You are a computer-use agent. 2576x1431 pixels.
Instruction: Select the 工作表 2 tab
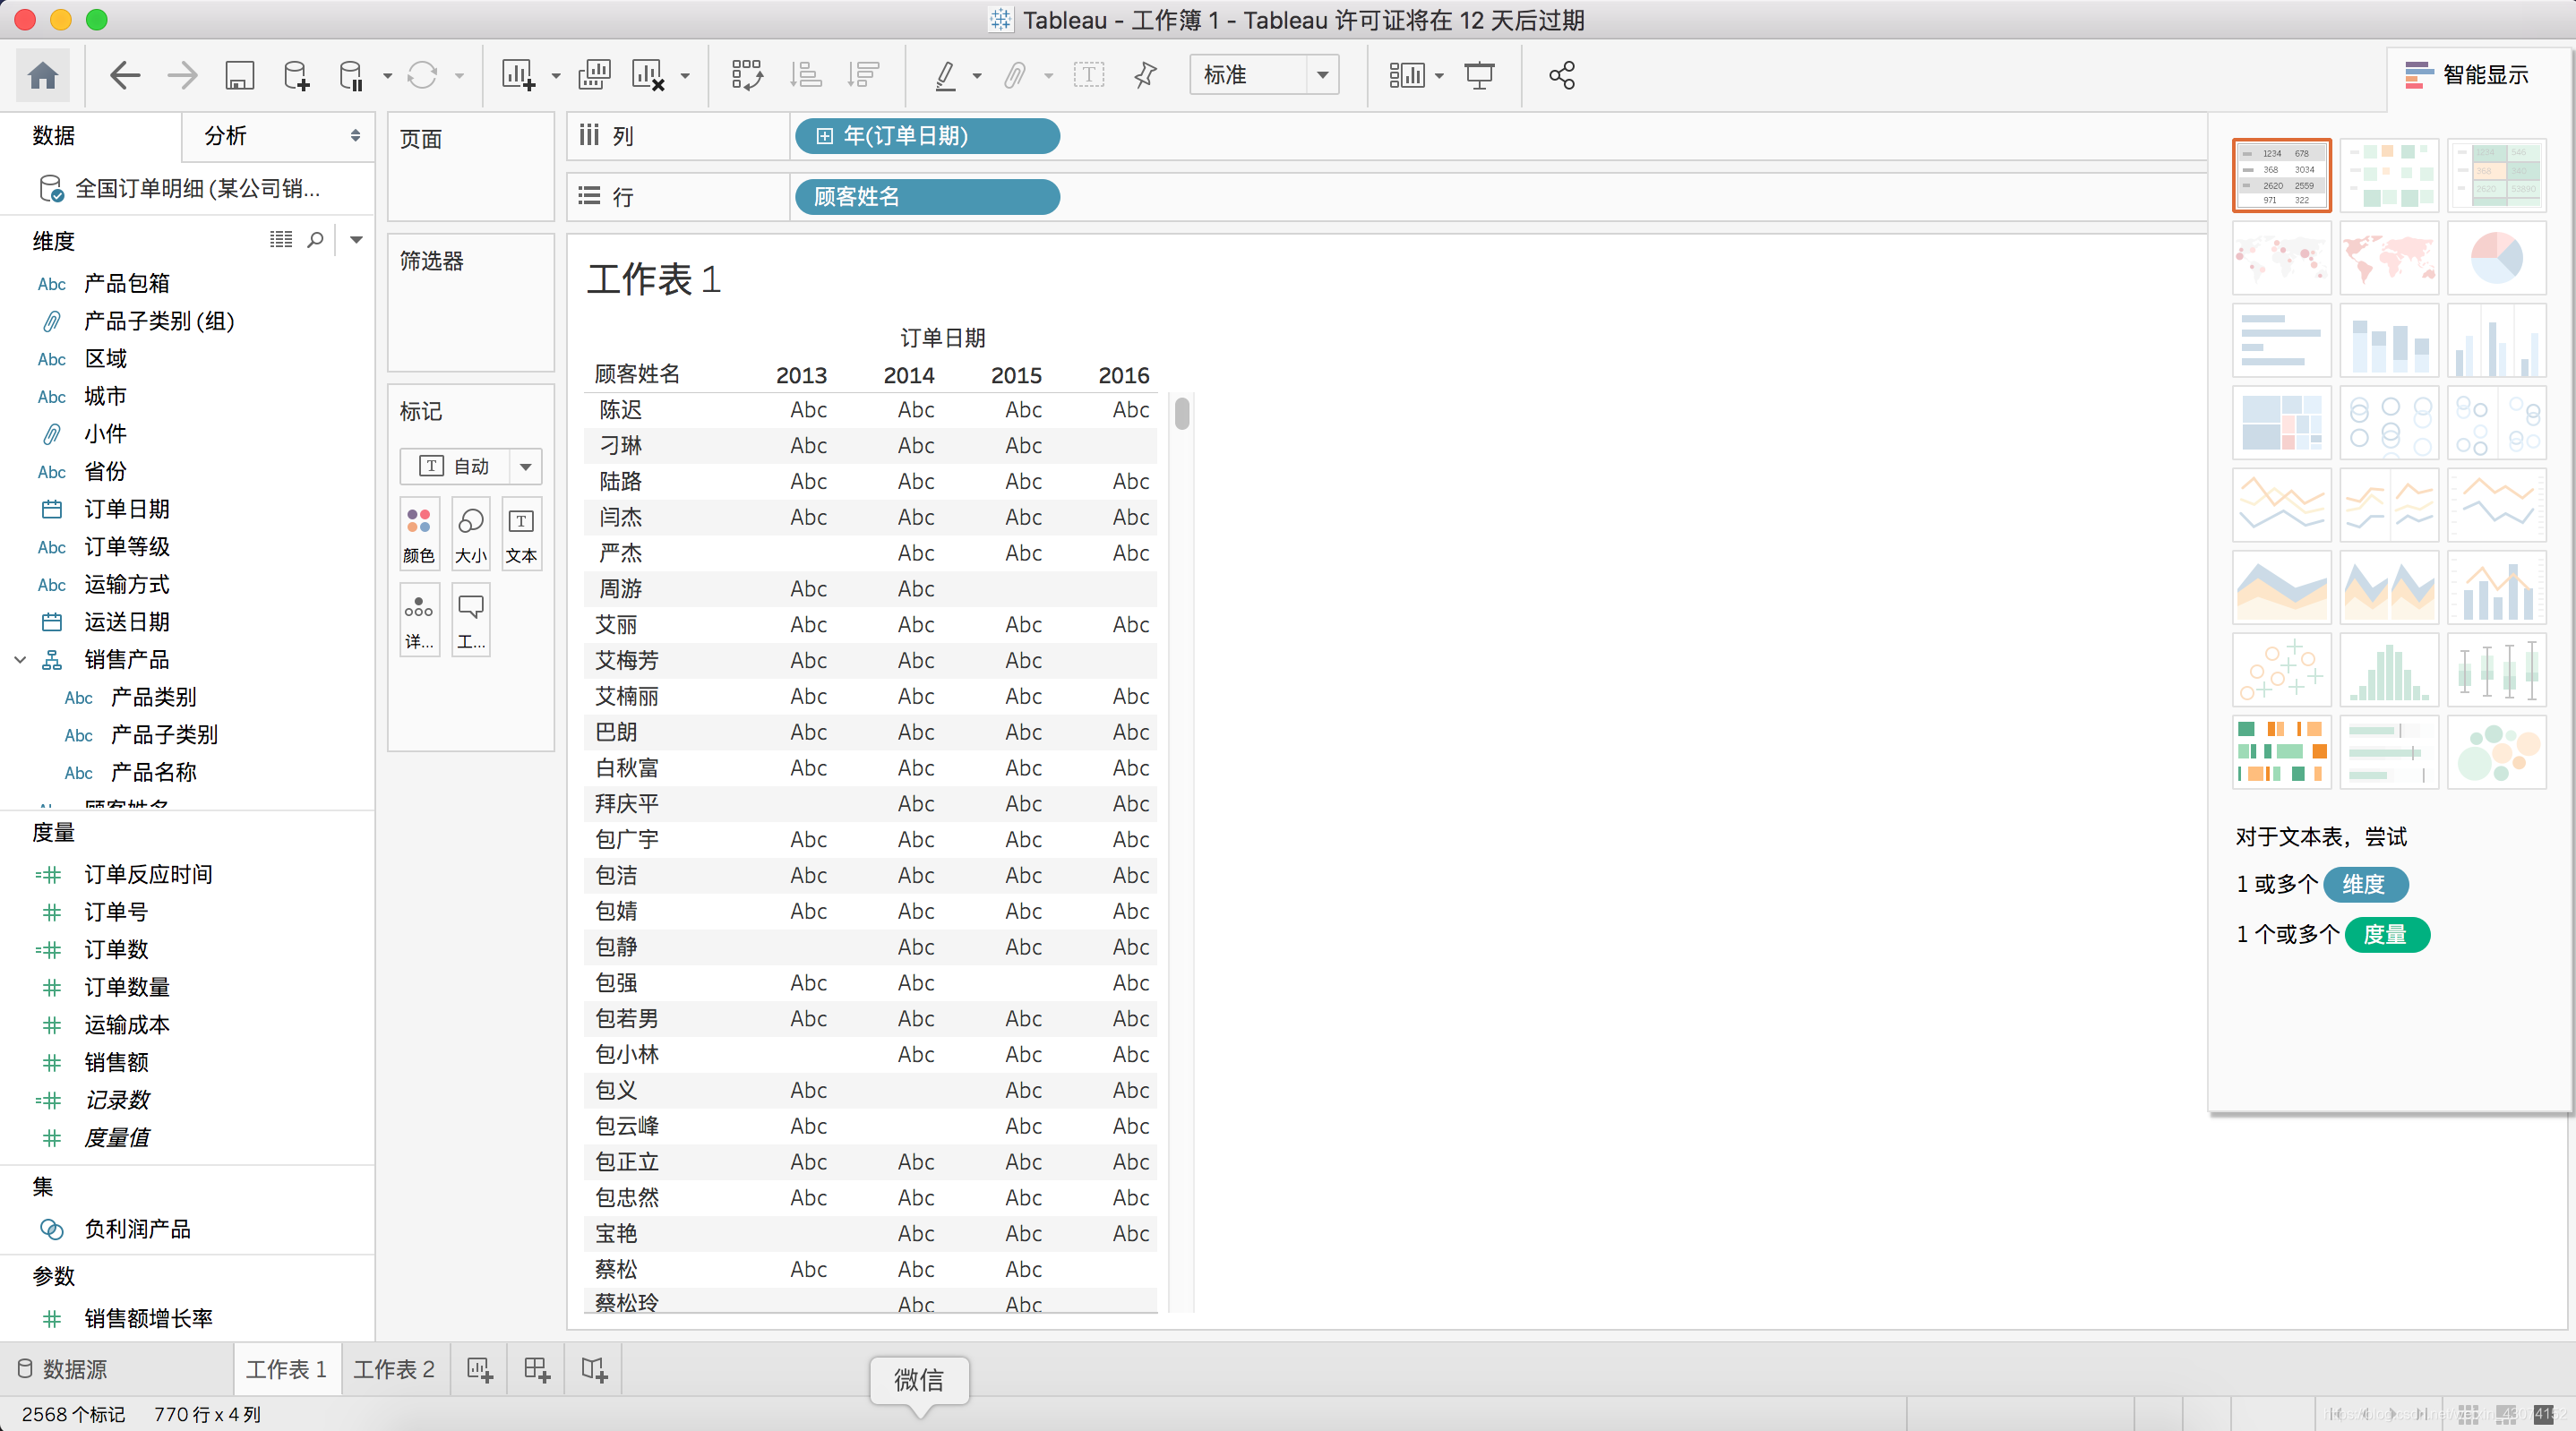click(x=394, y=1369)
